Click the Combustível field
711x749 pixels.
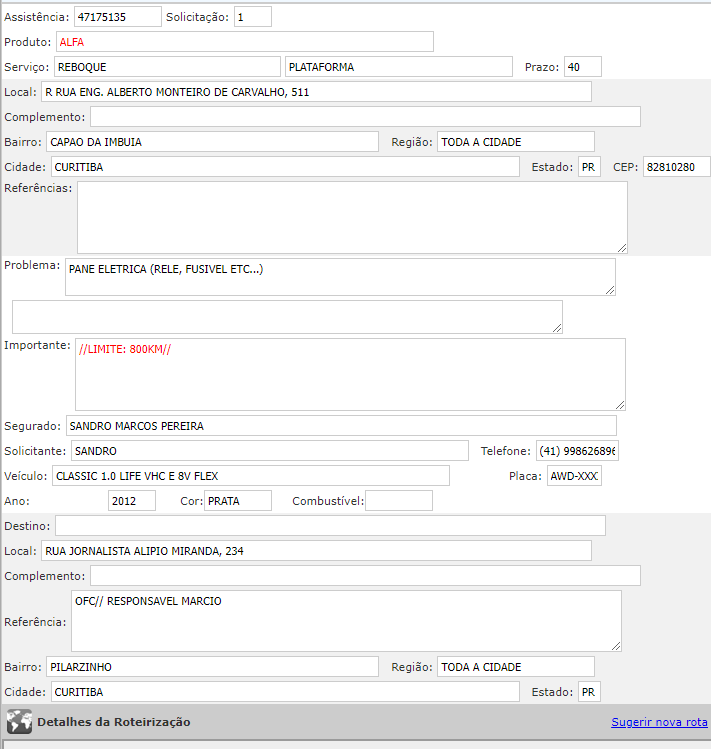tap(398, 501)
